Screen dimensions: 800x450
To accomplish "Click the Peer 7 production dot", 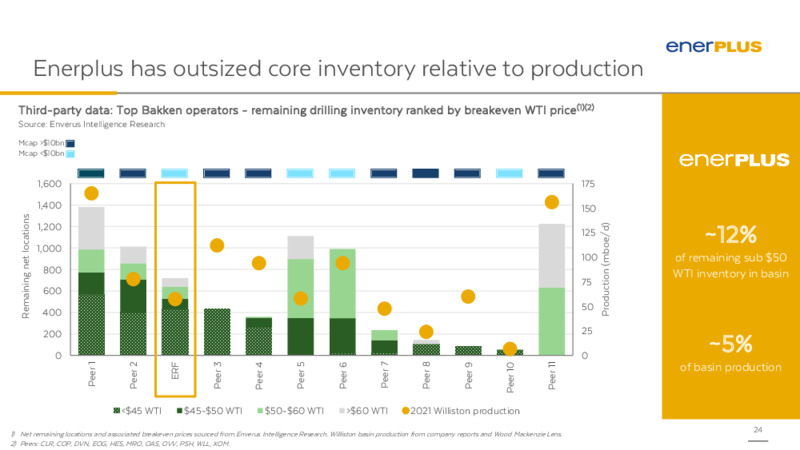I will [384, 309].
